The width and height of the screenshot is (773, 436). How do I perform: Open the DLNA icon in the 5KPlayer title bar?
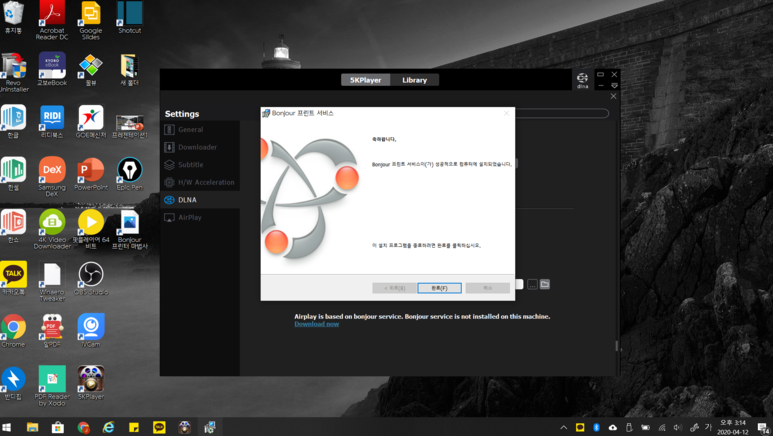point(582,80)
